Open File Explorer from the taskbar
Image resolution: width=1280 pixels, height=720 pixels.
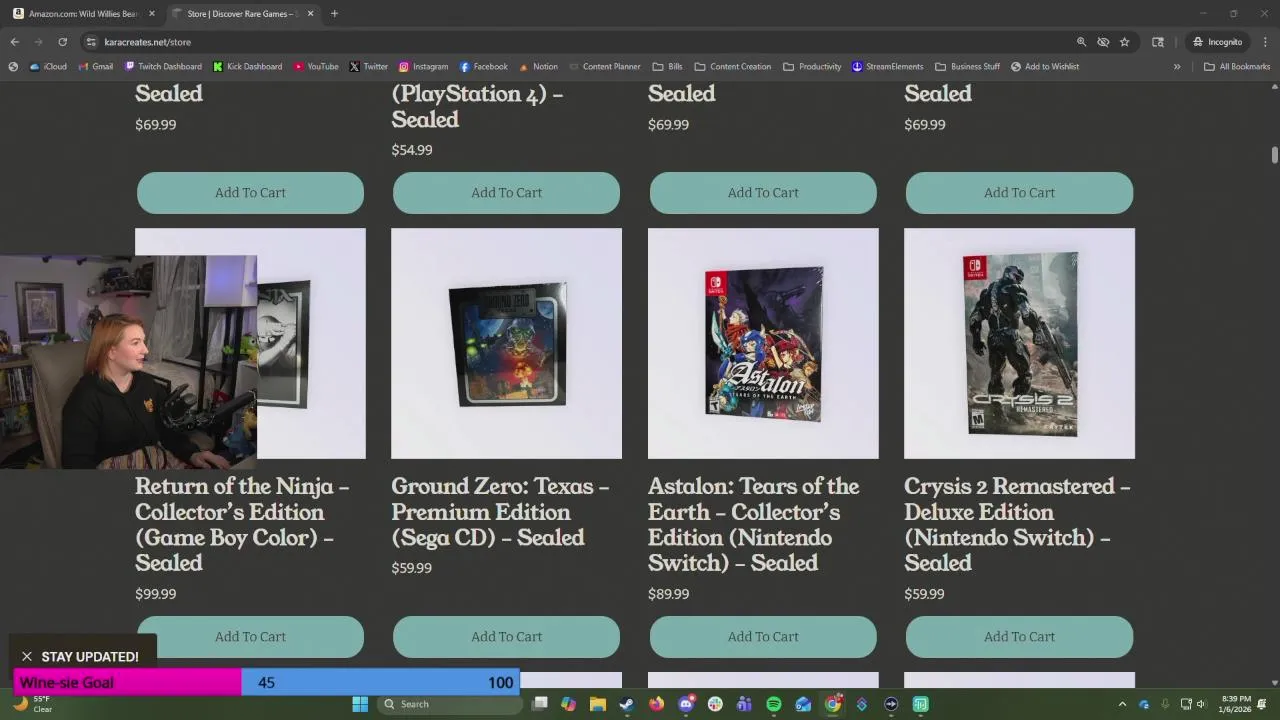(597, 704)
